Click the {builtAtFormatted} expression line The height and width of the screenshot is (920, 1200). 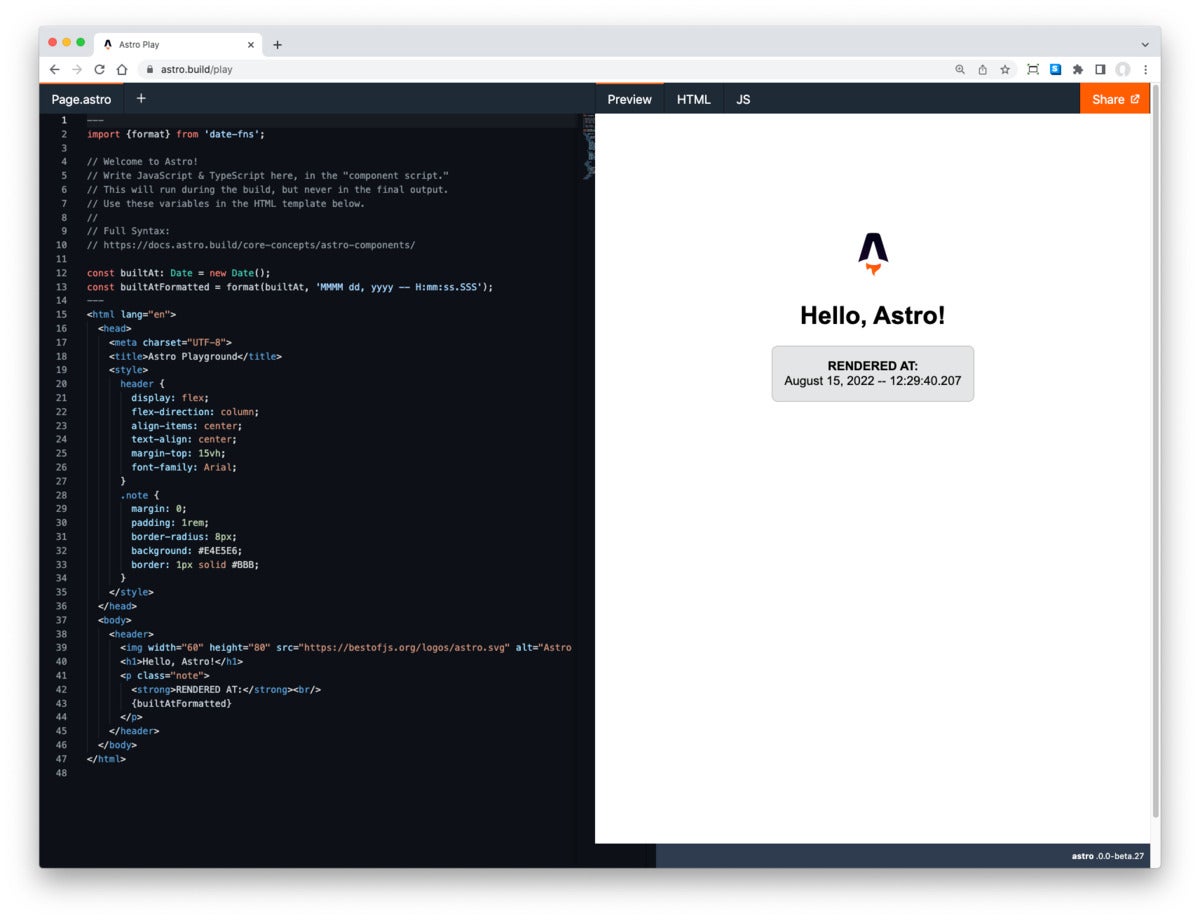coord(181,703)
